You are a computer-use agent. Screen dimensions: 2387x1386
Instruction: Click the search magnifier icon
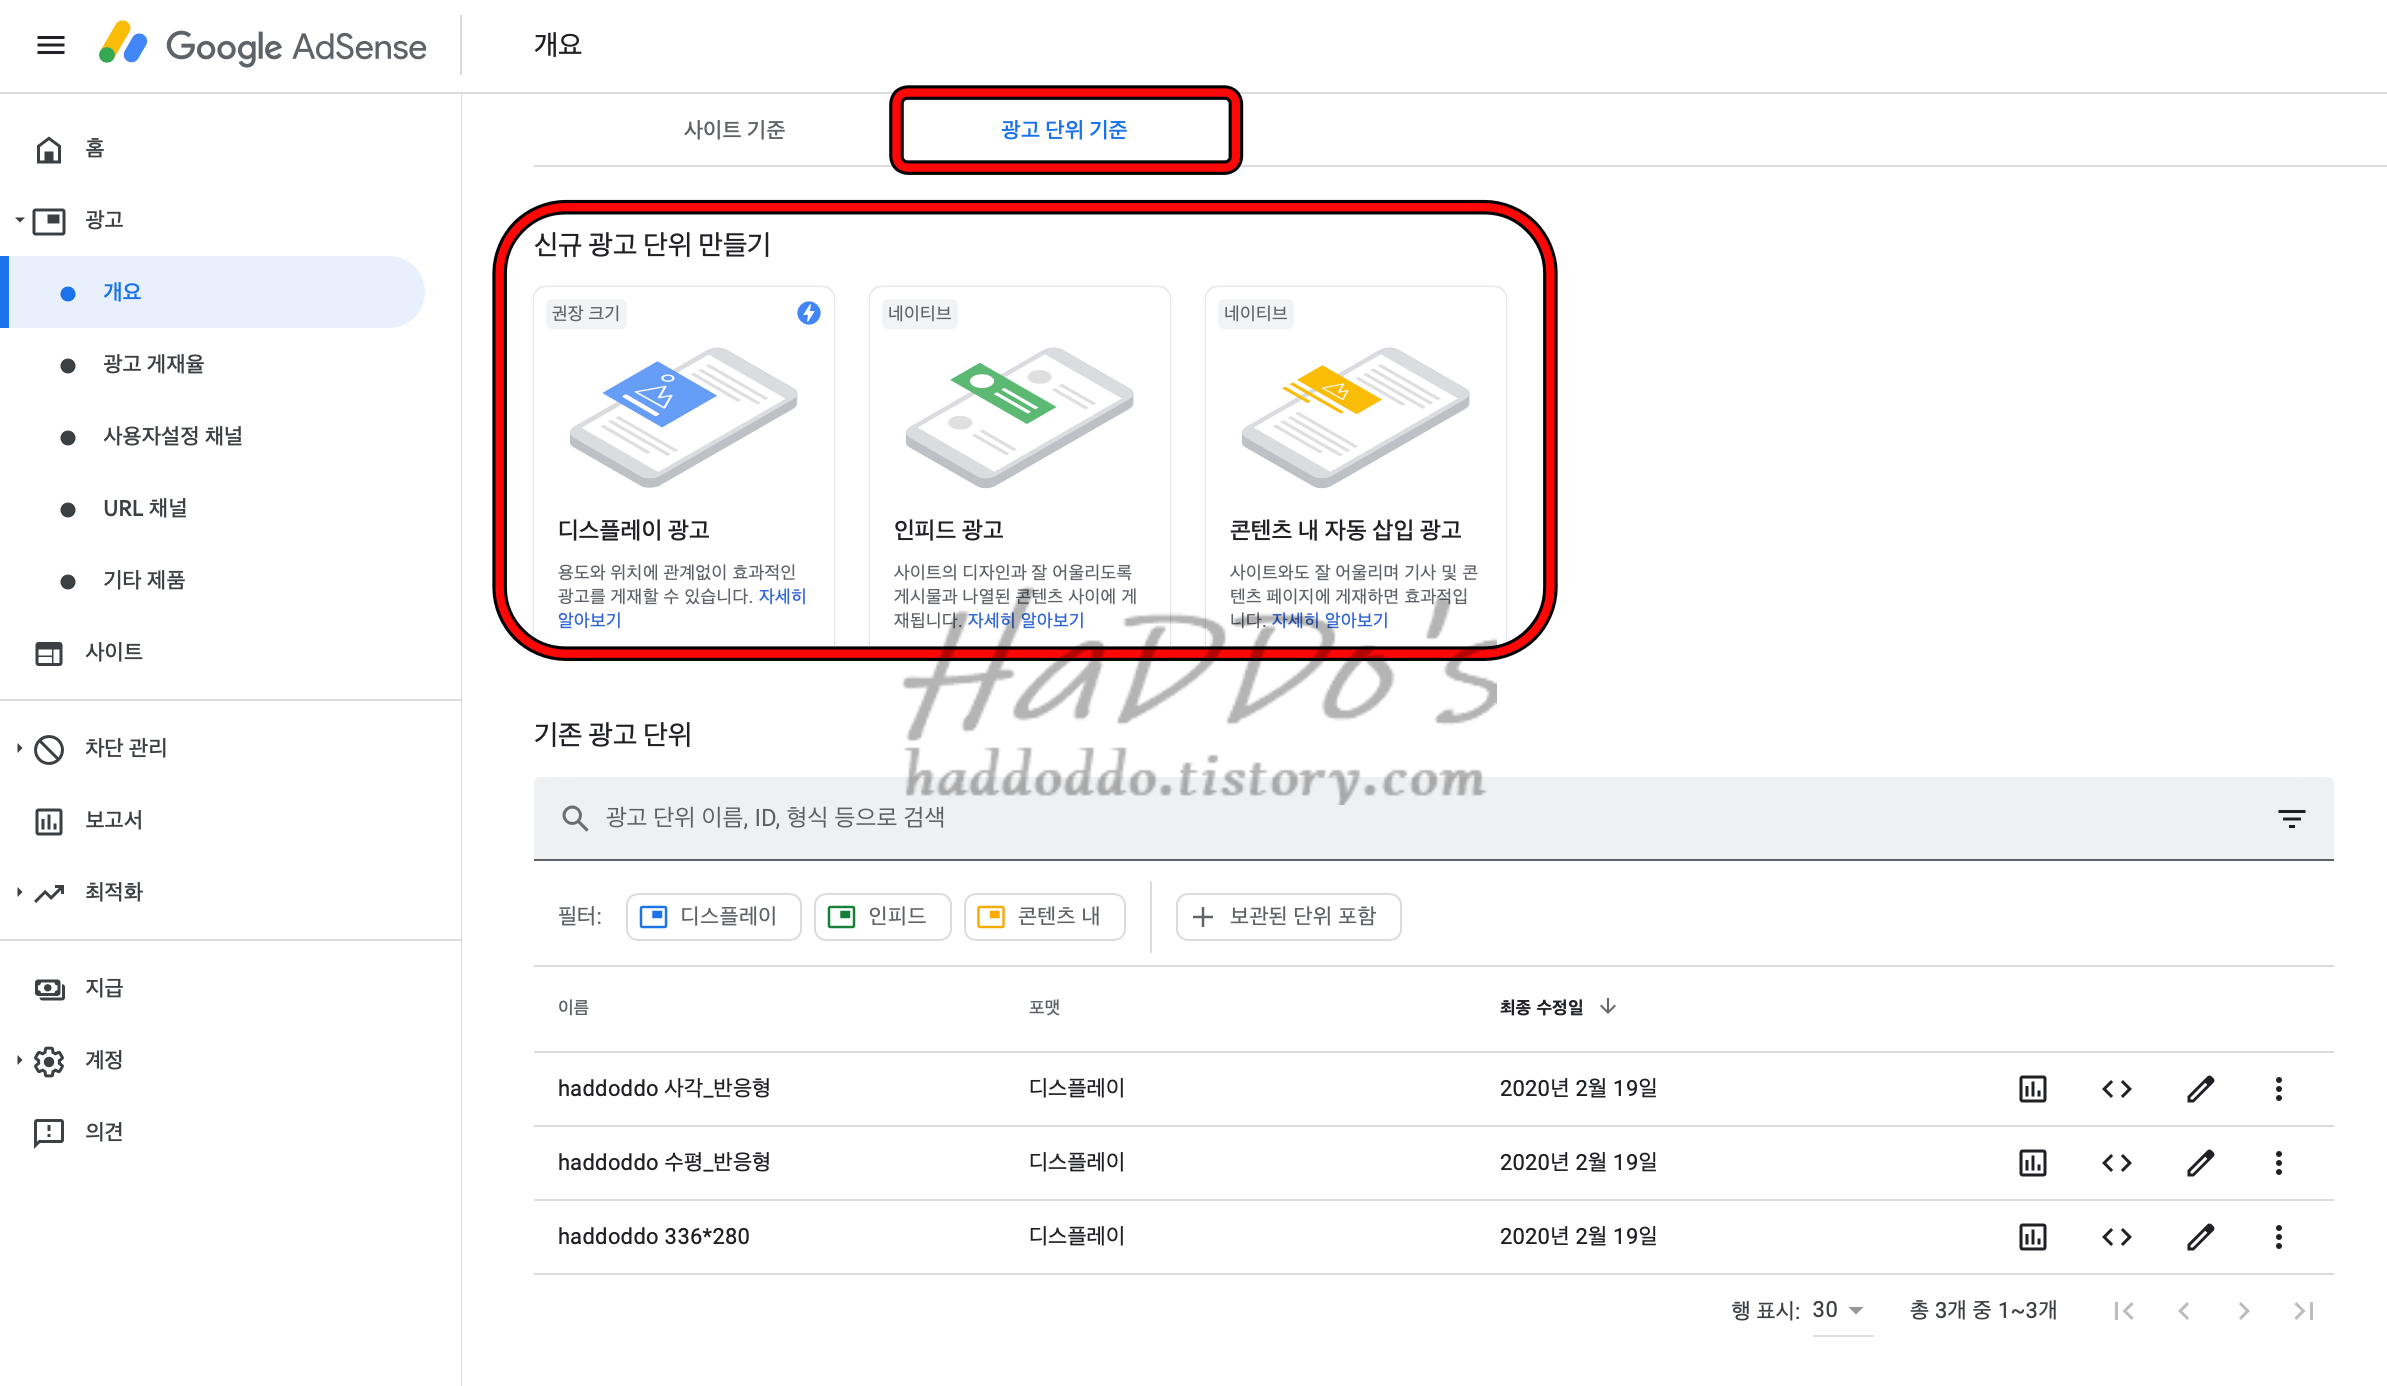point(574,818)
